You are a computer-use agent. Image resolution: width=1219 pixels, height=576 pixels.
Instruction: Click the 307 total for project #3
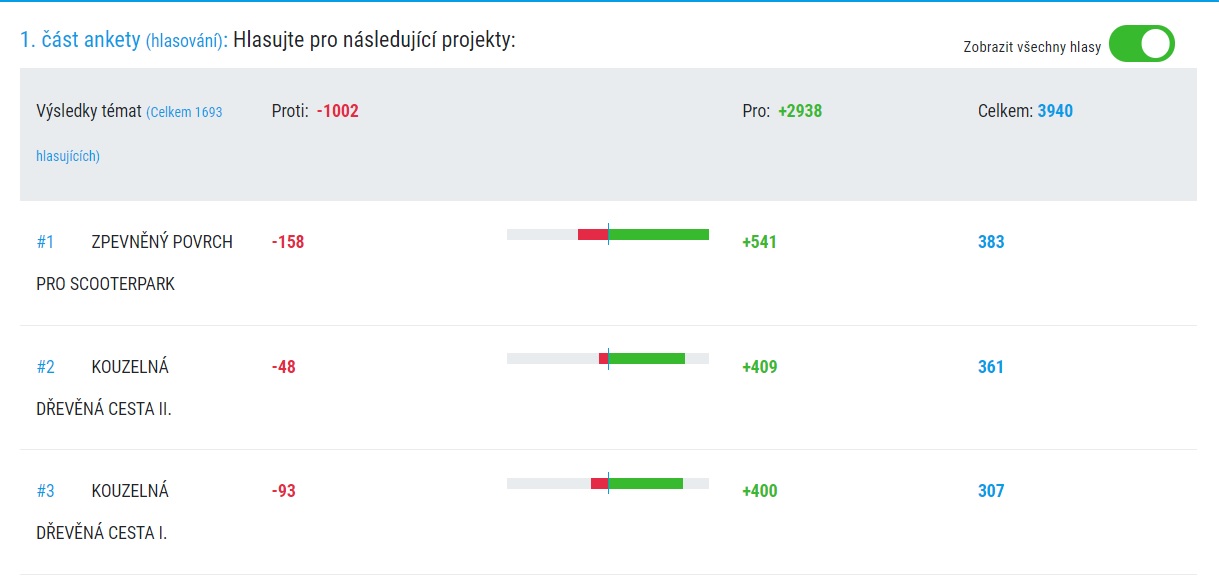pyautogui.click(x=991, y=491)
